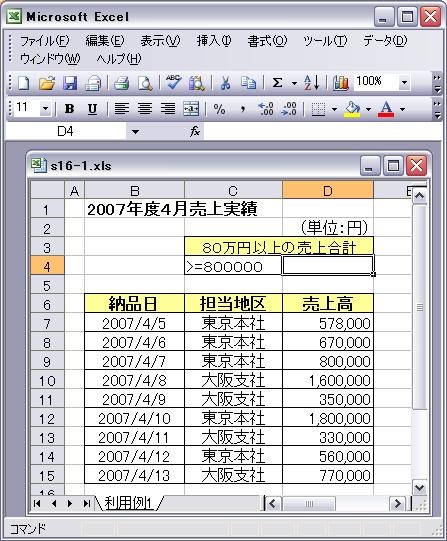Select the 利用例1 sheet tab
The height and width of the screenshot is (541, 447).
(x=128, y=503)
